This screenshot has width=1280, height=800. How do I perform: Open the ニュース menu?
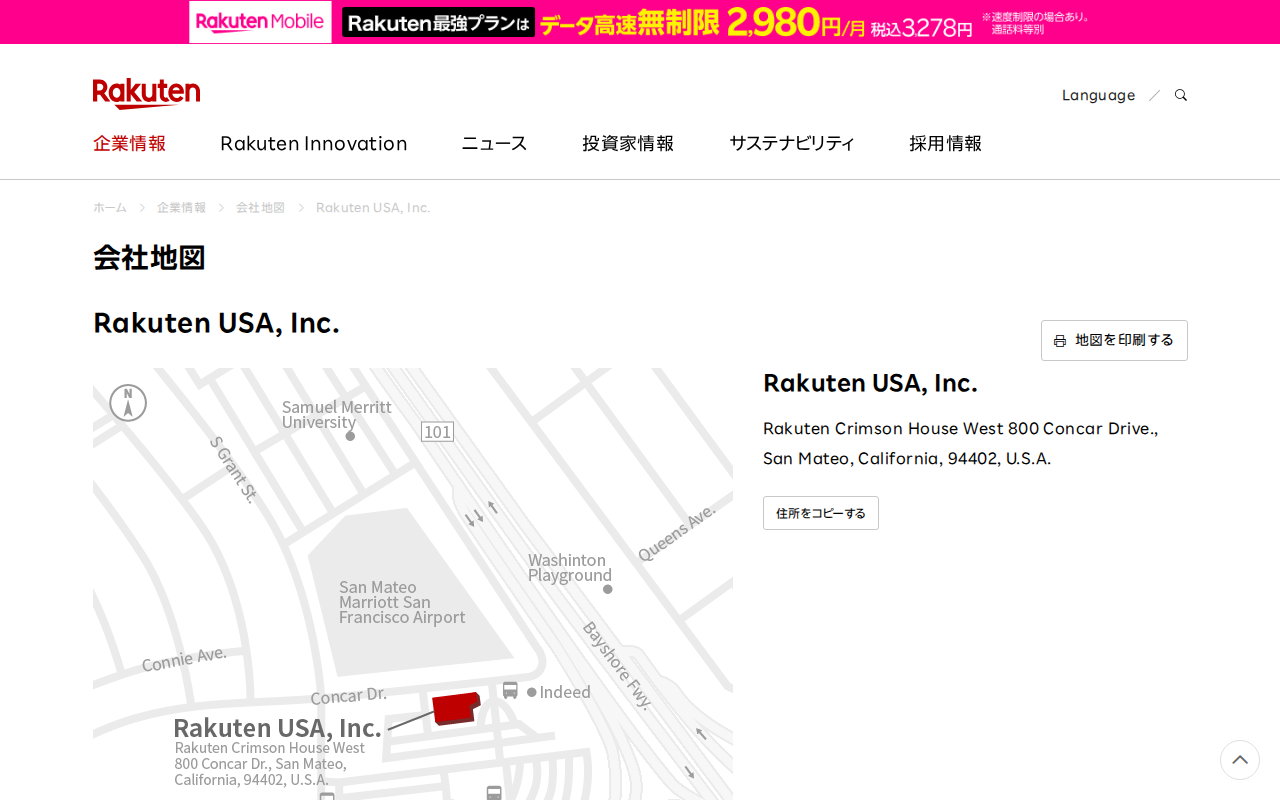494,143
